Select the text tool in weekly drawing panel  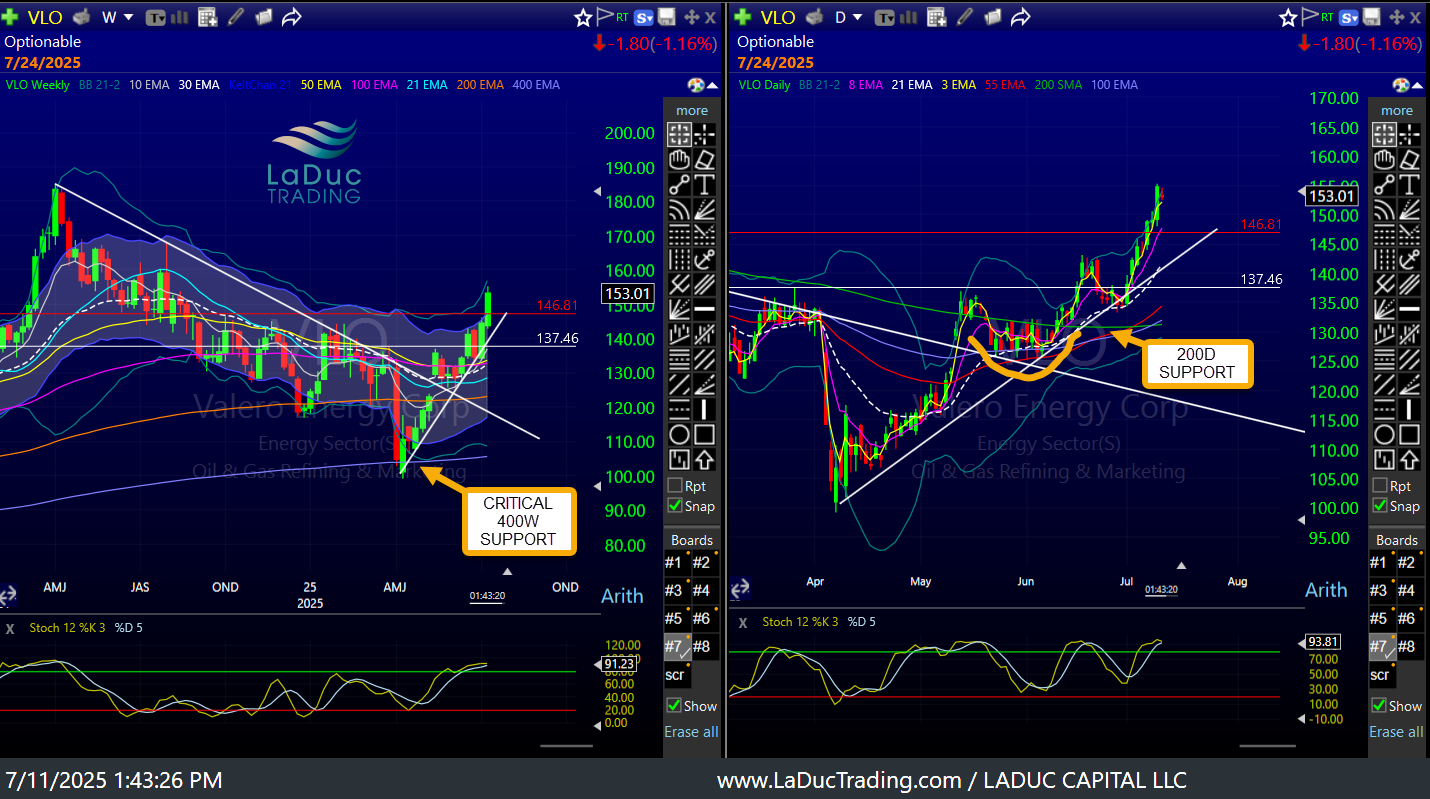pos(704,184)
